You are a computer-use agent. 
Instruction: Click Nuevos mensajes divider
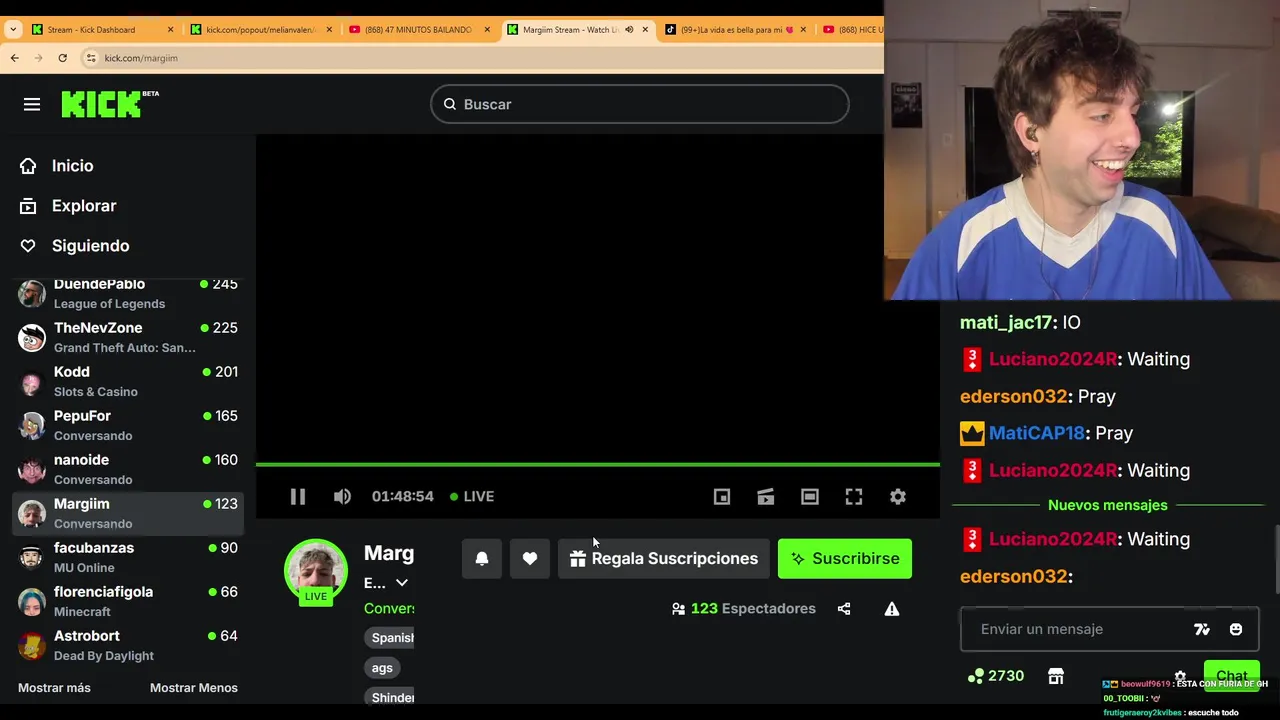tap(1108, 505)
